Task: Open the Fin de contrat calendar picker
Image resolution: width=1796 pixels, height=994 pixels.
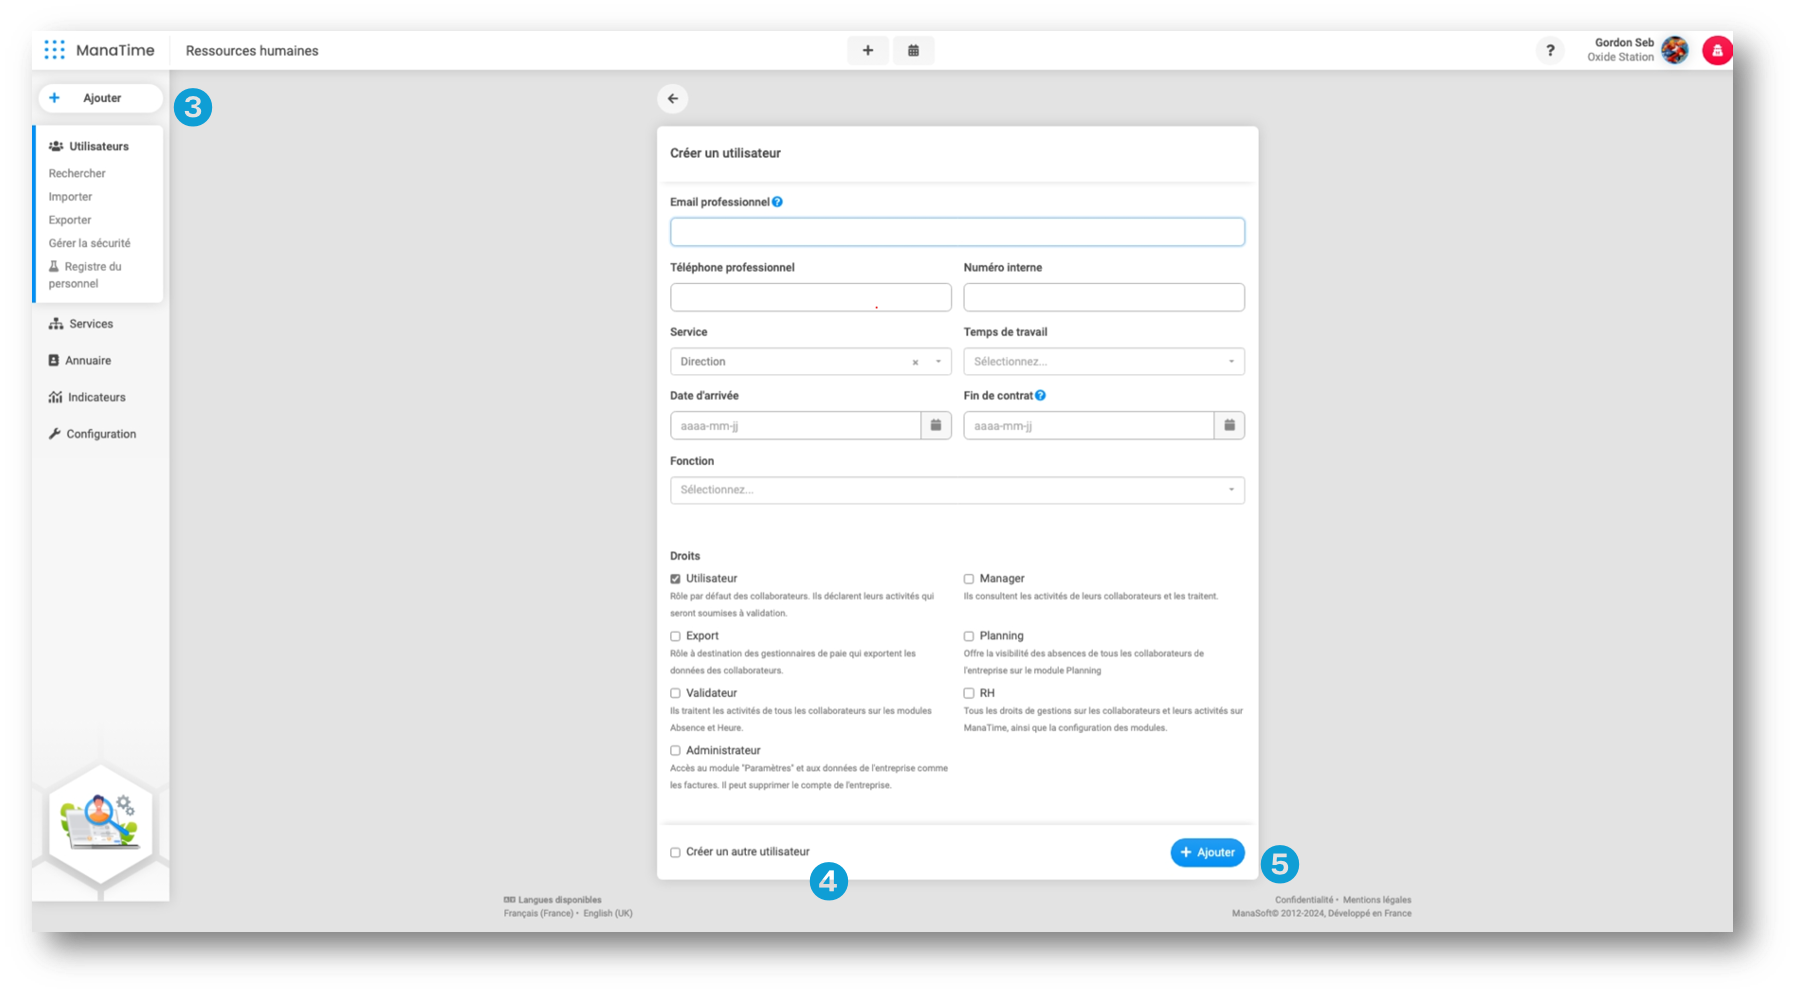Action: 1229,425
